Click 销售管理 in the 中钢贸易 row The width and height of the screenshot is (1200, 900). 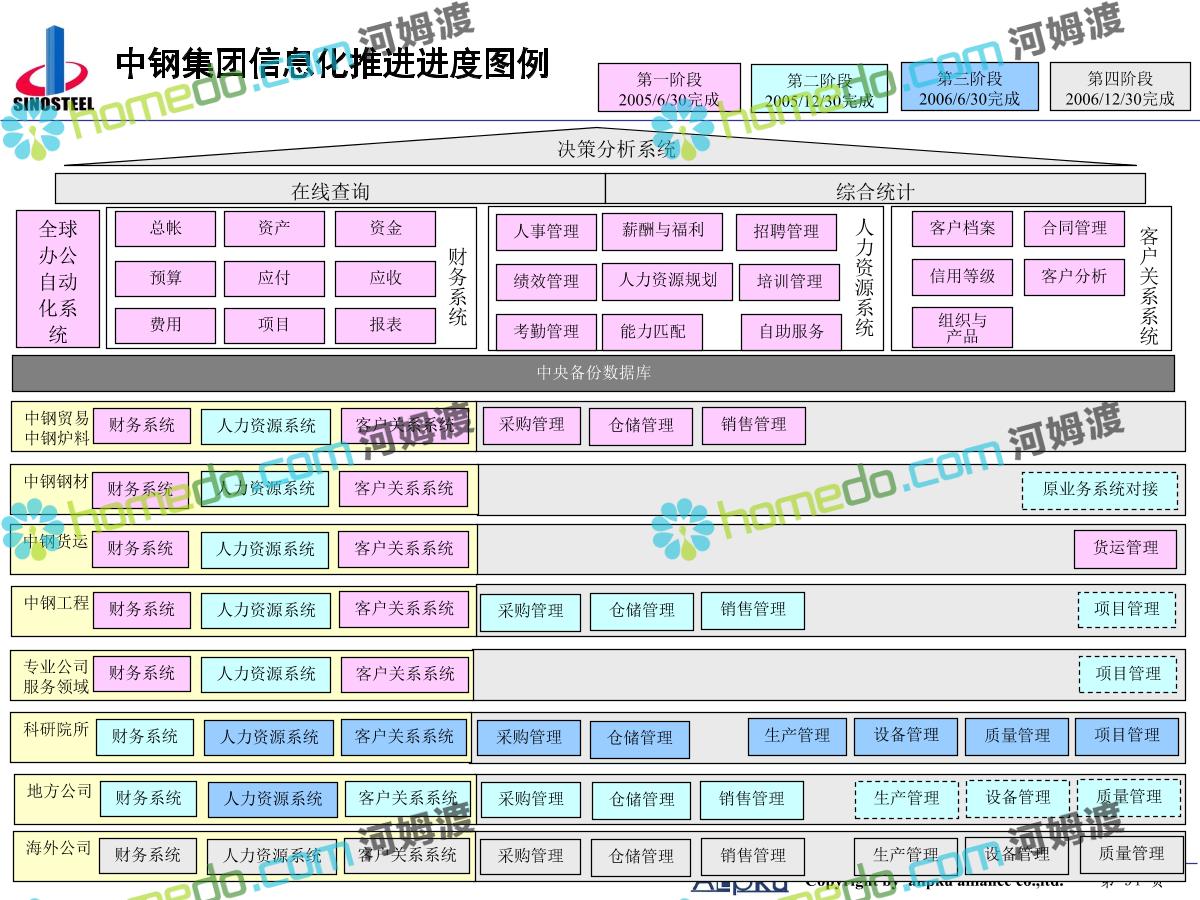click(753, 425)
